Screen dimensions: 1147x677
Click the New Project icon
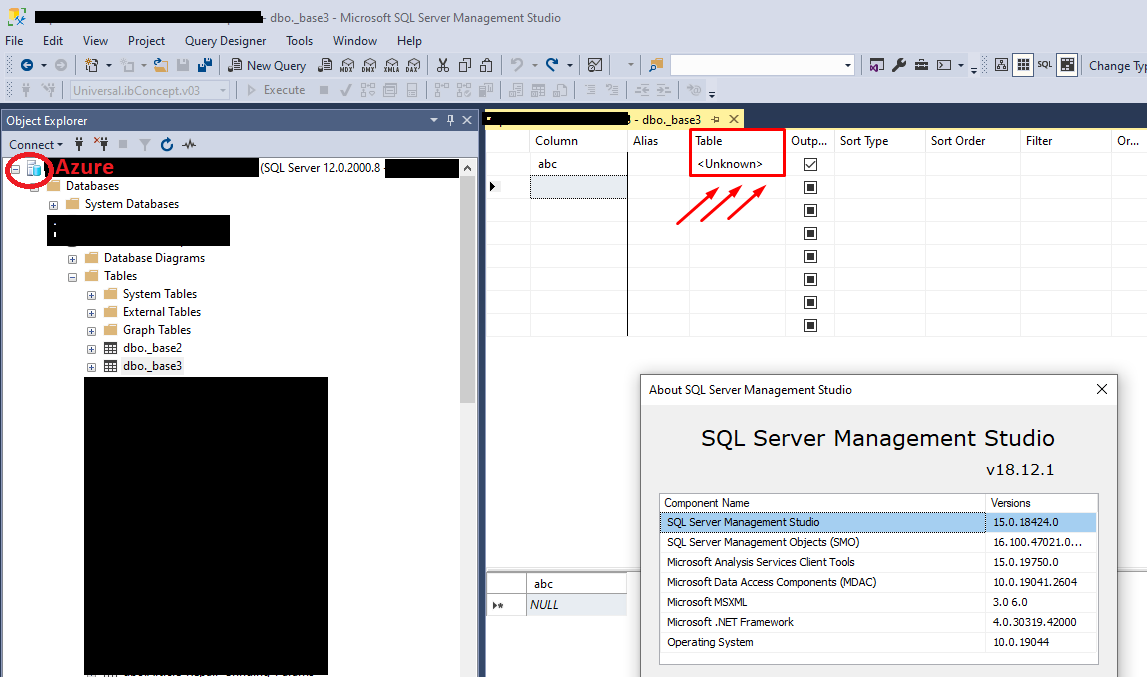(x=91, y=65)
